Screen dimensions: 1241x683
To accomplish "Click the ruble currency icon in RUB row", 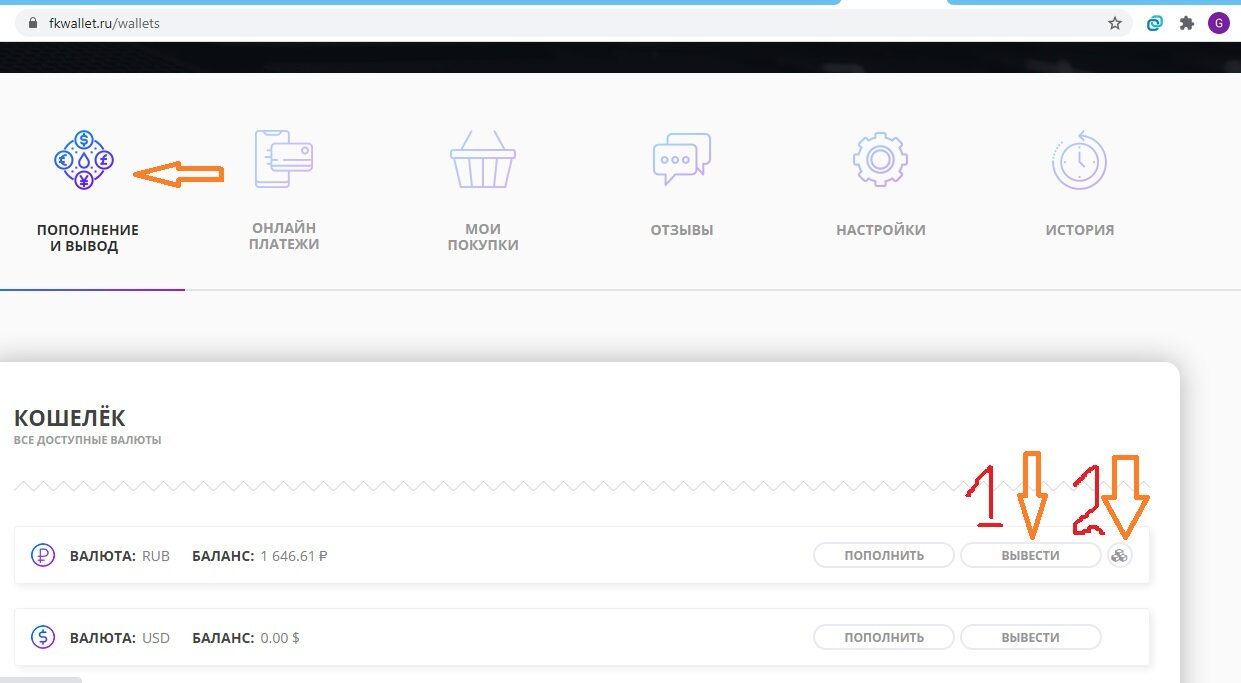I will click(43, 555).
